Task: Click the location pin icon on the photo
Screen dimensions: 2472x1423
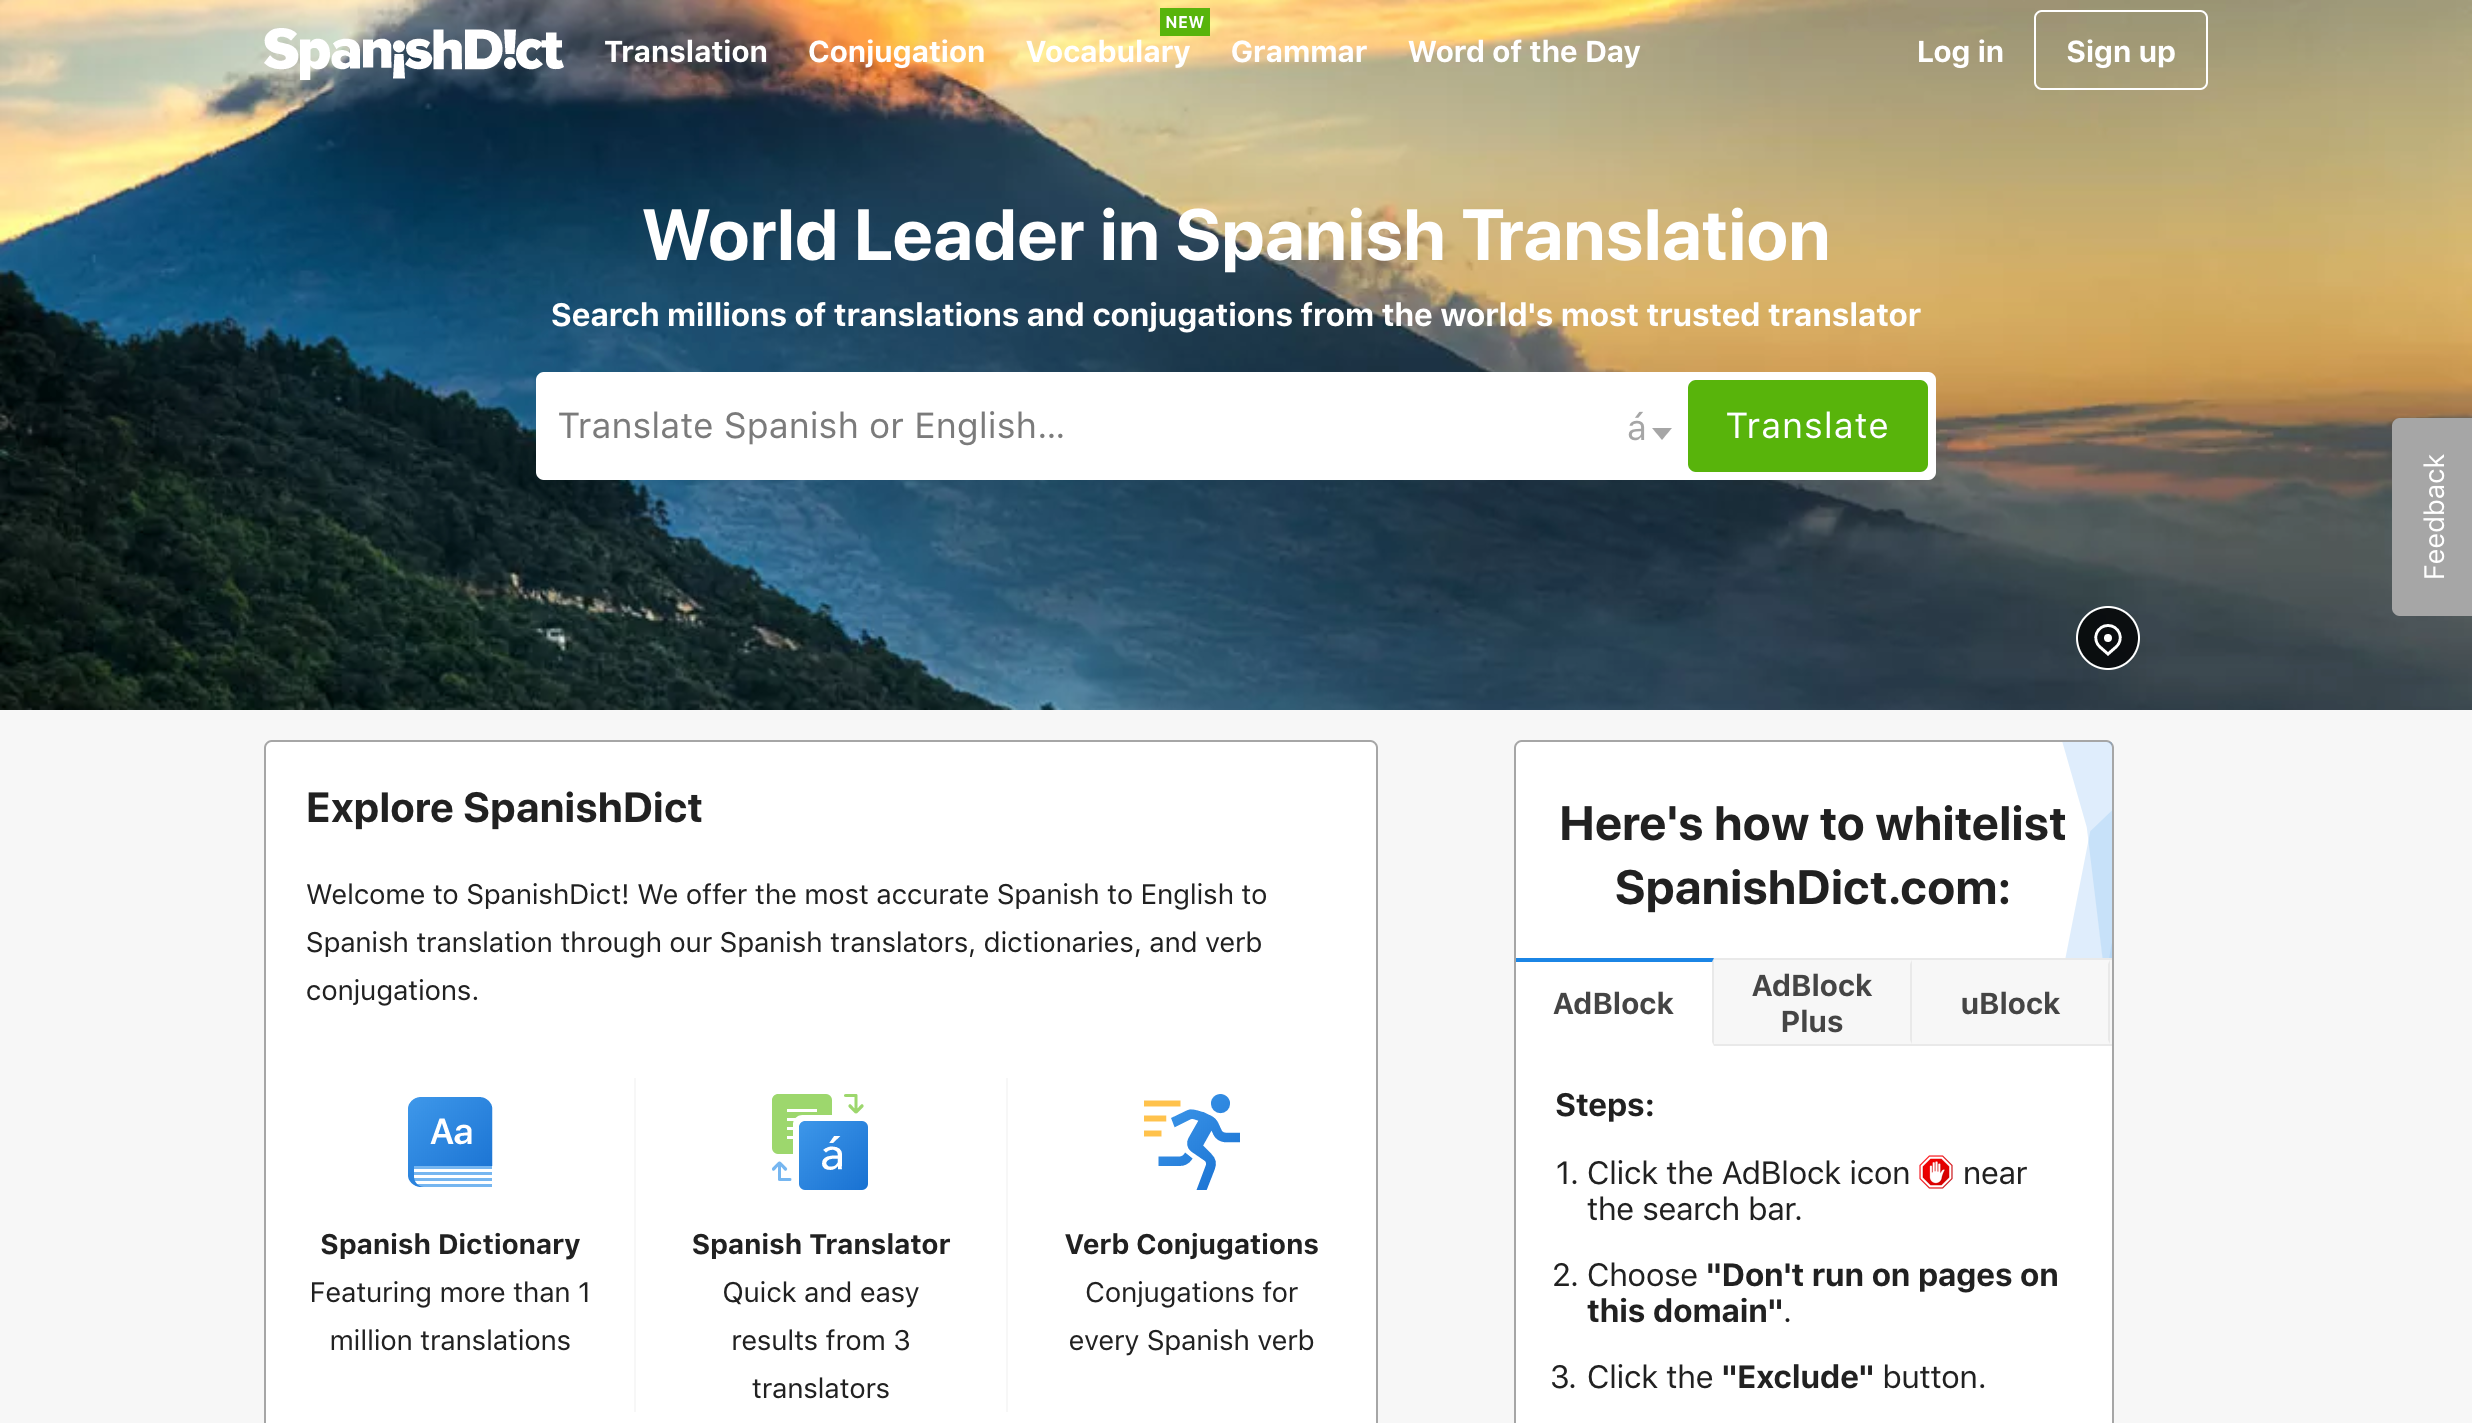Action: pos(2107,638)
